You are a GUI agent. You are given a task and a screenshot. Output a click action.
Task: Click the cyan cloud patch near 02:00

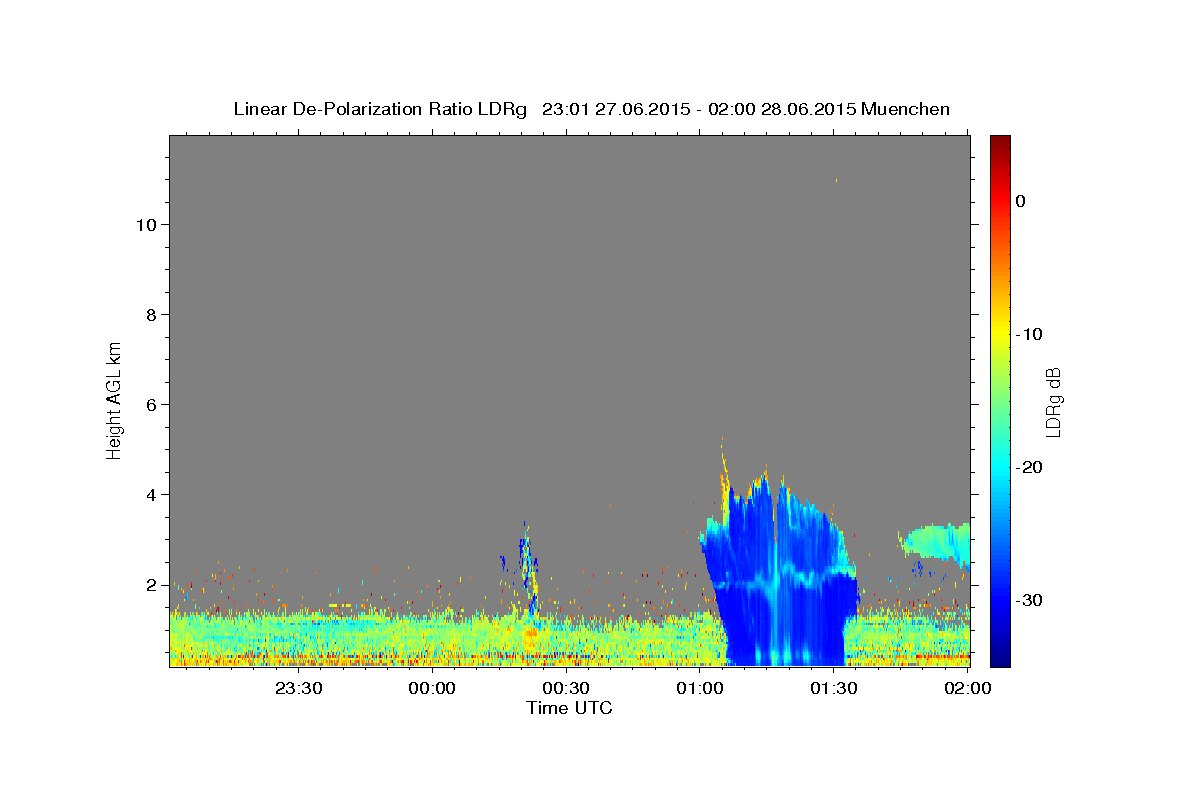pyautogui.click(x=938, y=544)
